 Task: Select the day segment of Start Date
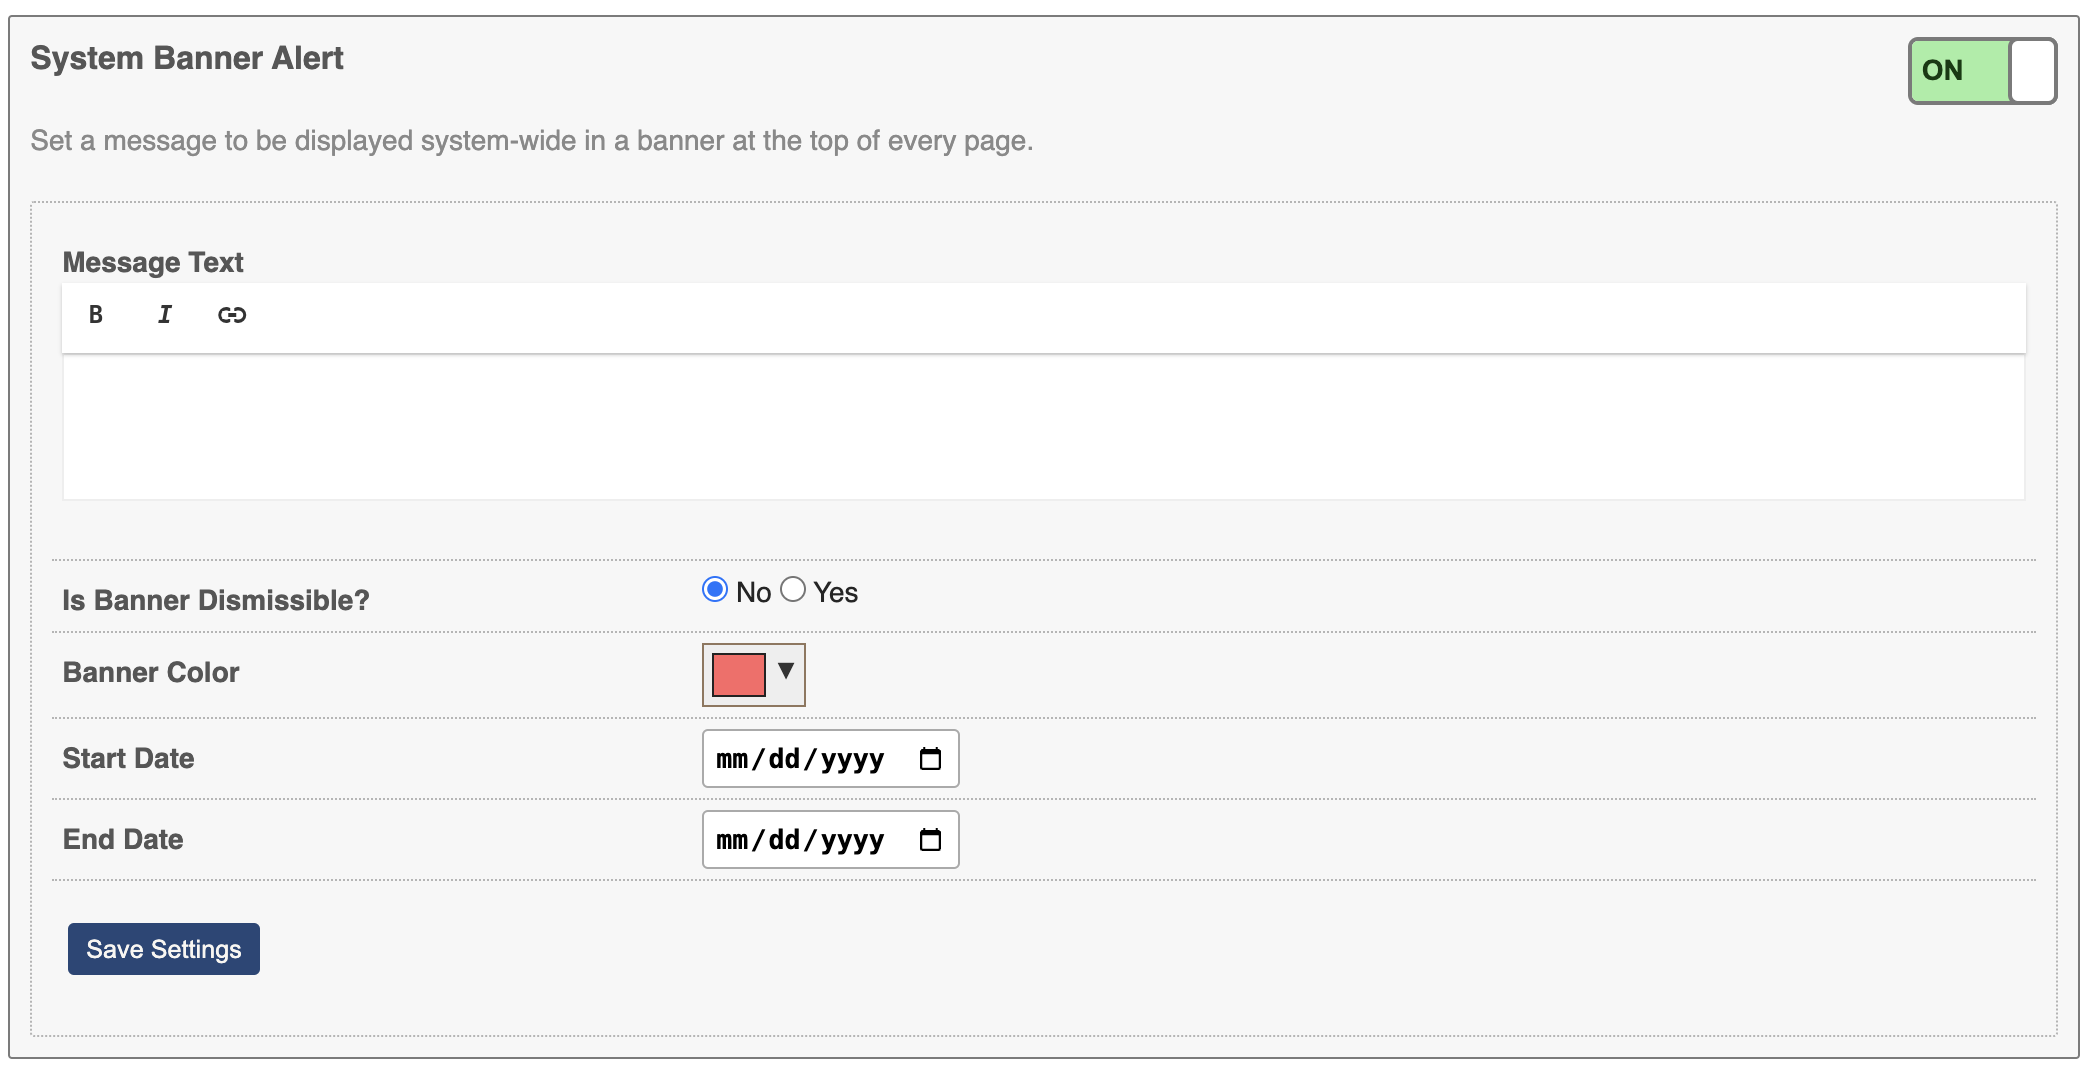pos(784,759)
